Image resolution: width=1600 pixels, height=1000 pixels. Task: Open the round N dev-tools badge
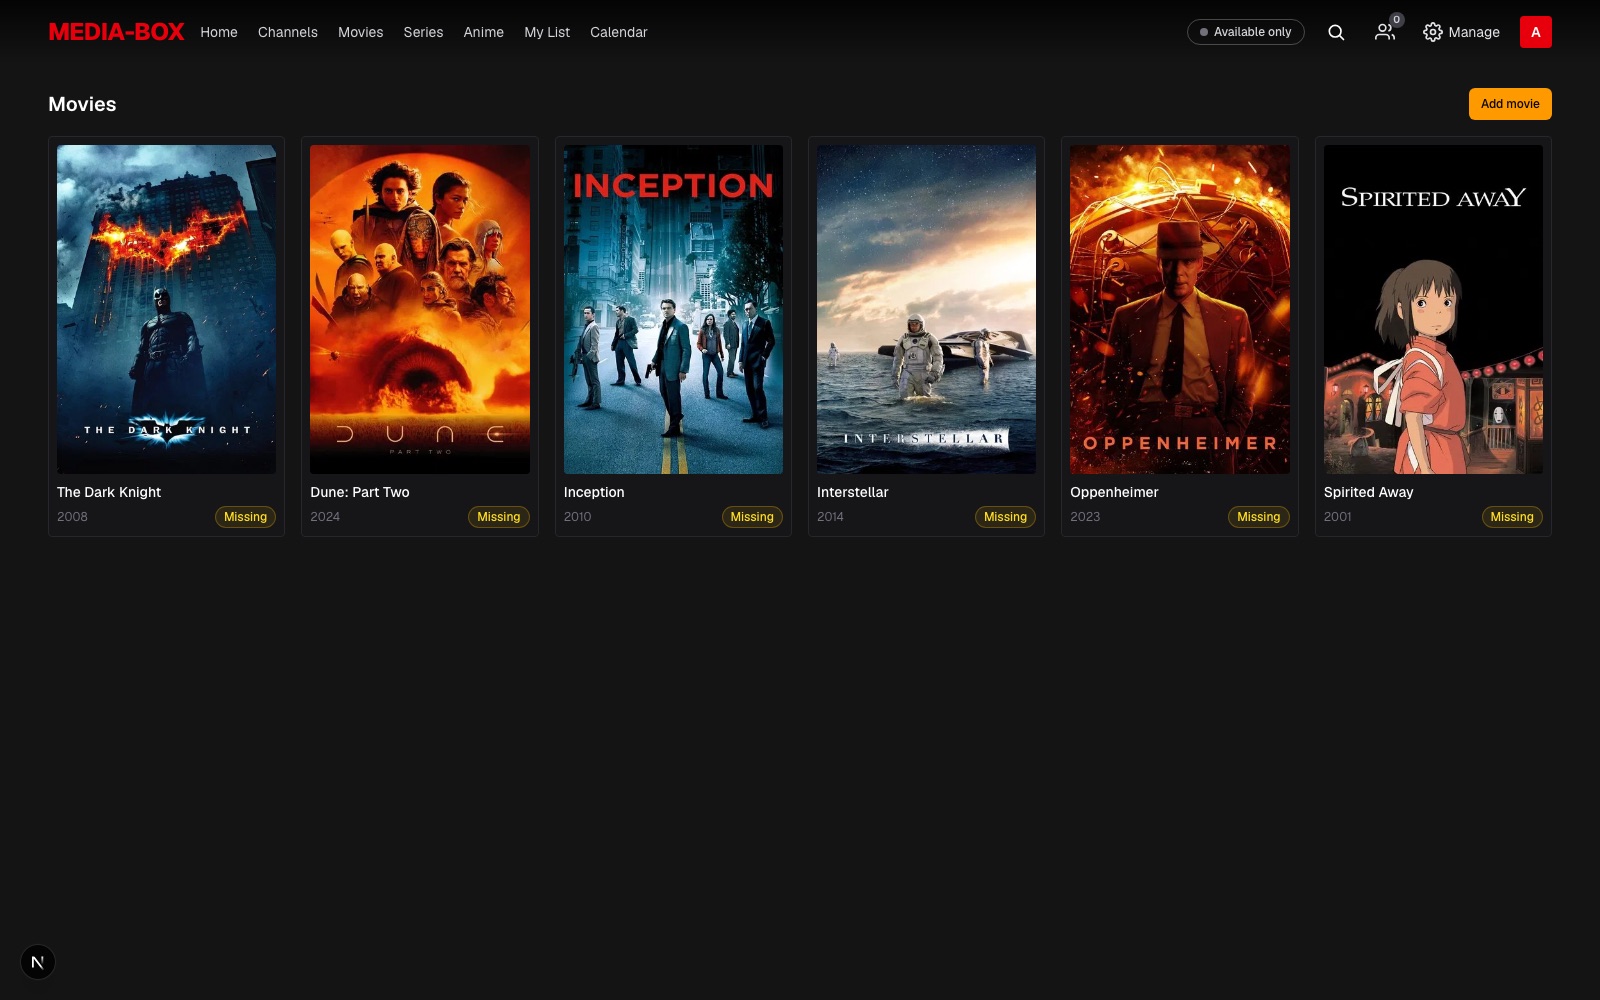(38, 962)
